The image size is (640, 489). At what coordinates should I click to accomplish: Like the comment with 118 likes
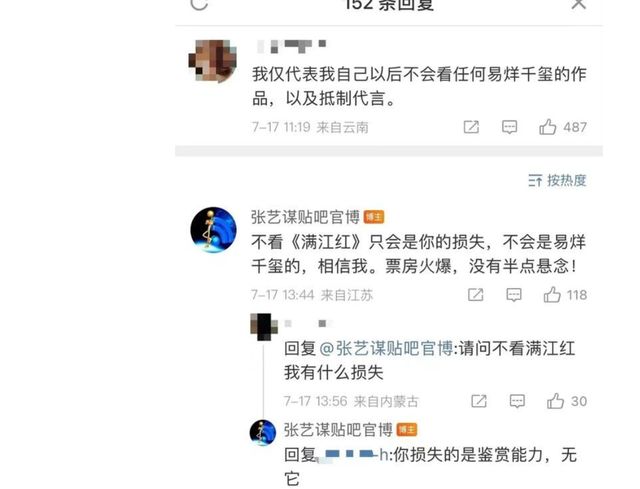[565, 294]
